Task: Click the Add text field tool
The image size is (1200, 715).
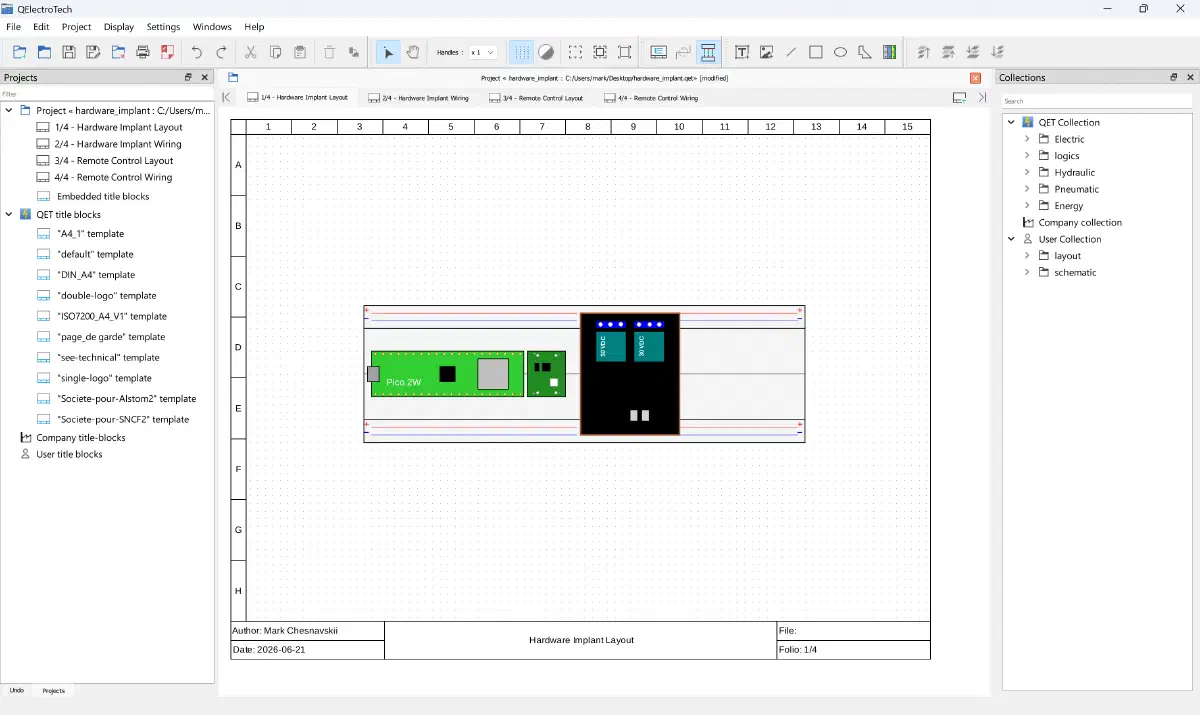Action: 742,52
